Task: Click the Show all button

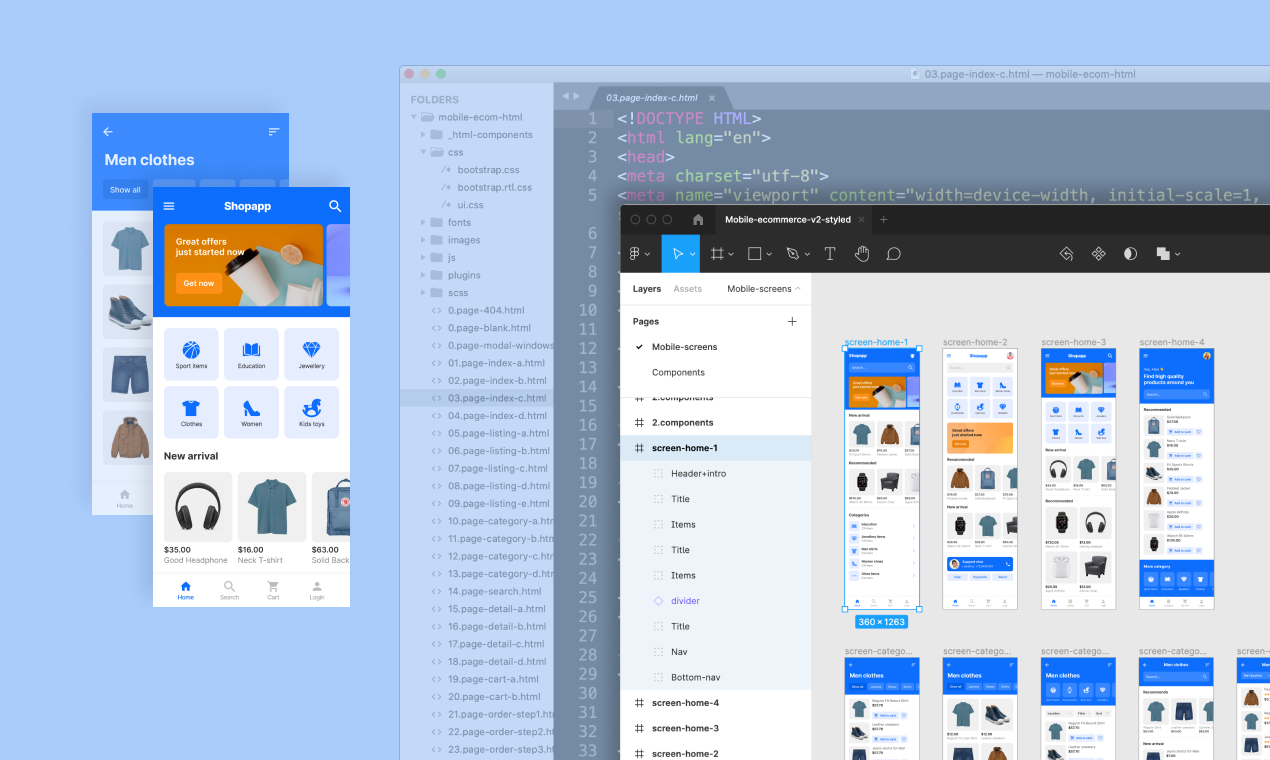Action: coord(125,189)
